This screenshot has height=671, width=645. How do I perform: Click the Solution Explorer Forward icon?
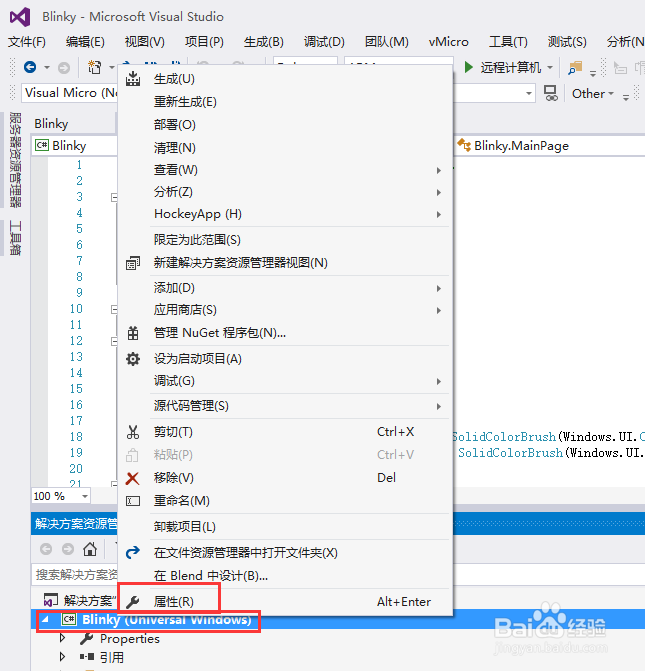coord(68,549)
